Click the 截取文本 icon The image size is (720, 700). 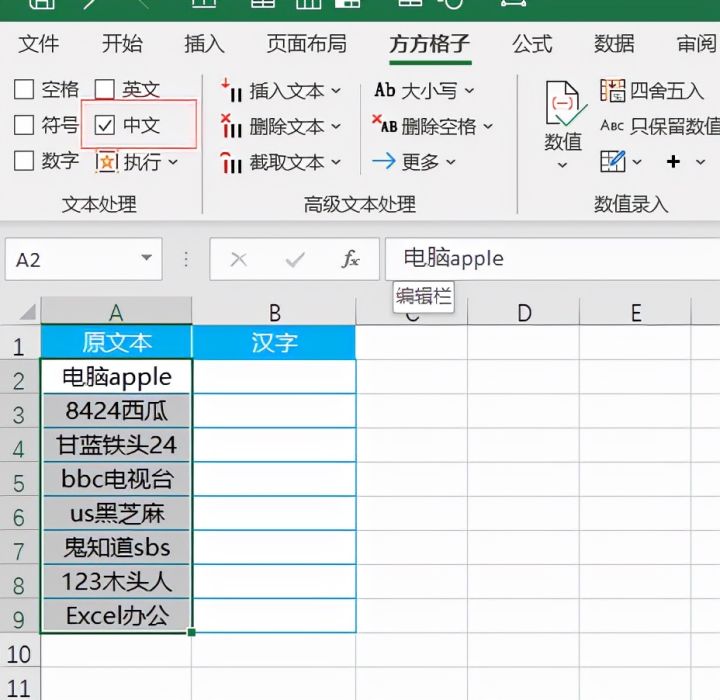(x=231, y=163)
